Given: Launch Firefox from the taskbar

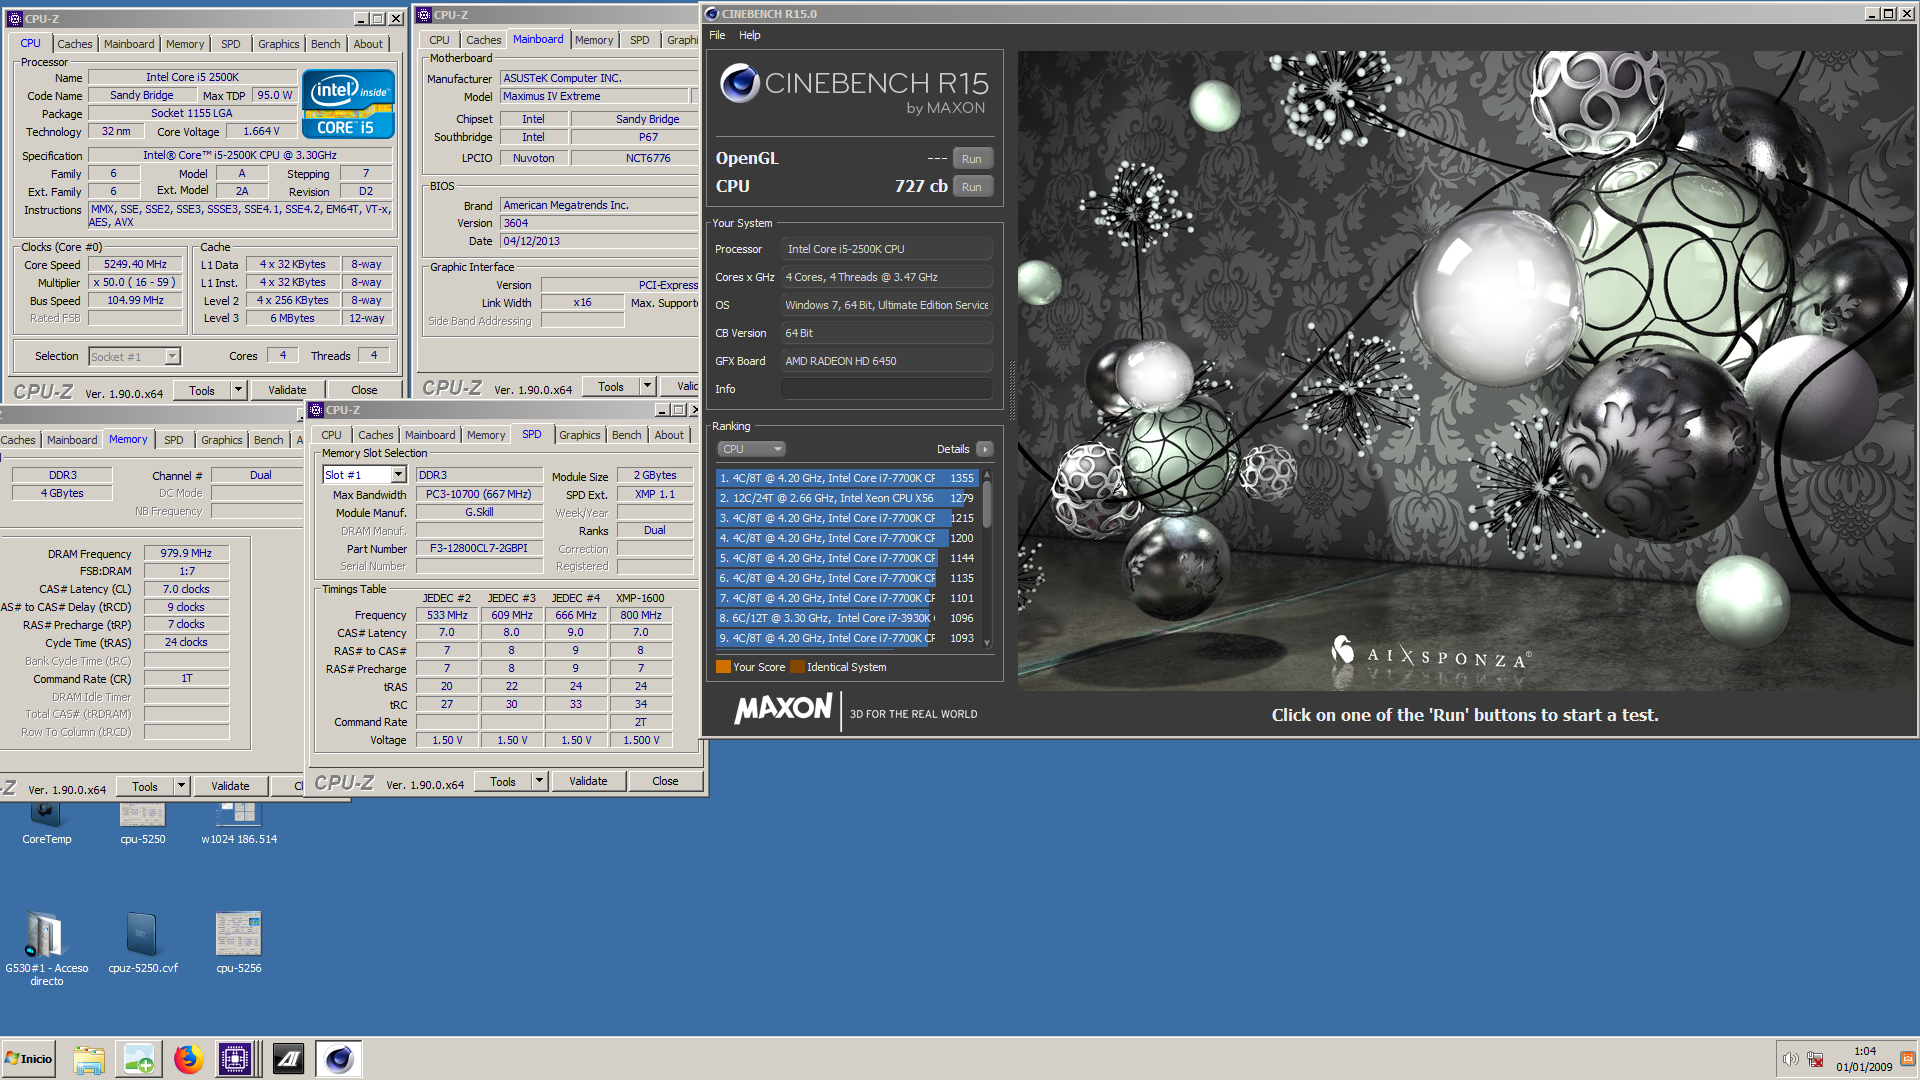Looking at the screenshot, I should (188, 1059).
